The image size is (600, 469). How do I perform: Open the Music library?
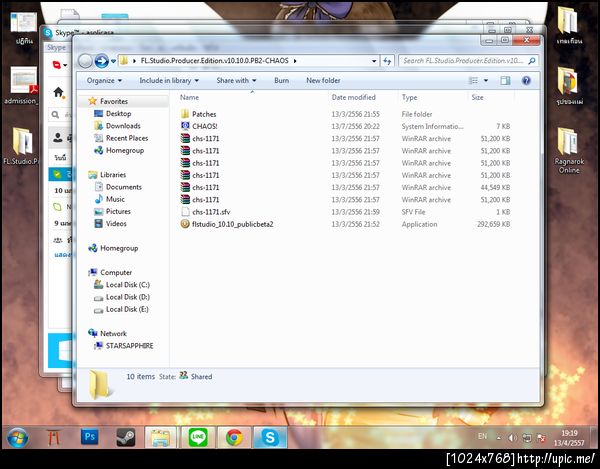[x=115, y=199]
